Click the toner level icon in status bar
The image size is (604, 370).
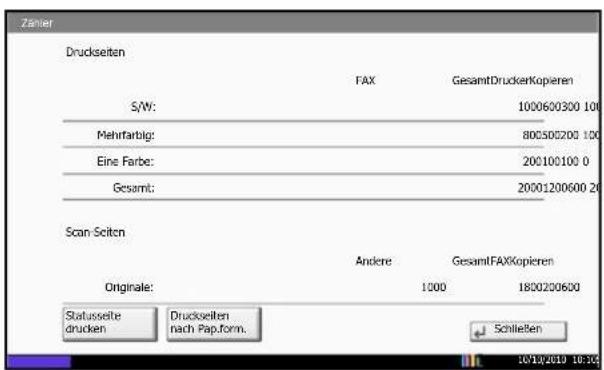tap(471, 360)
